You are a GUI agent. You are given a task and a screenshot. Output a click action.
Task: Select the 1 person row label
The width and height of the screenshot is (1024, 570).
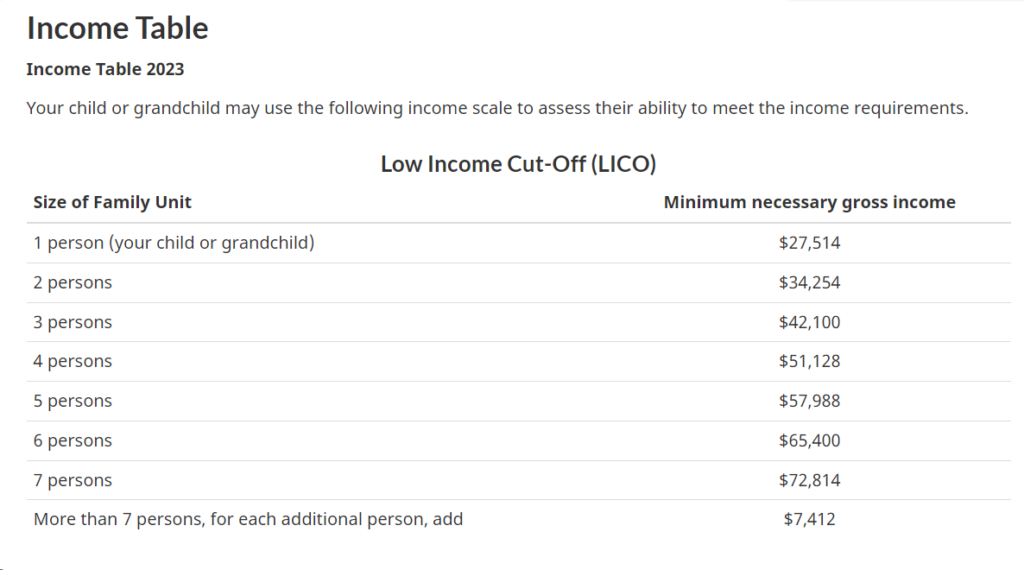(x=174, y=242)
